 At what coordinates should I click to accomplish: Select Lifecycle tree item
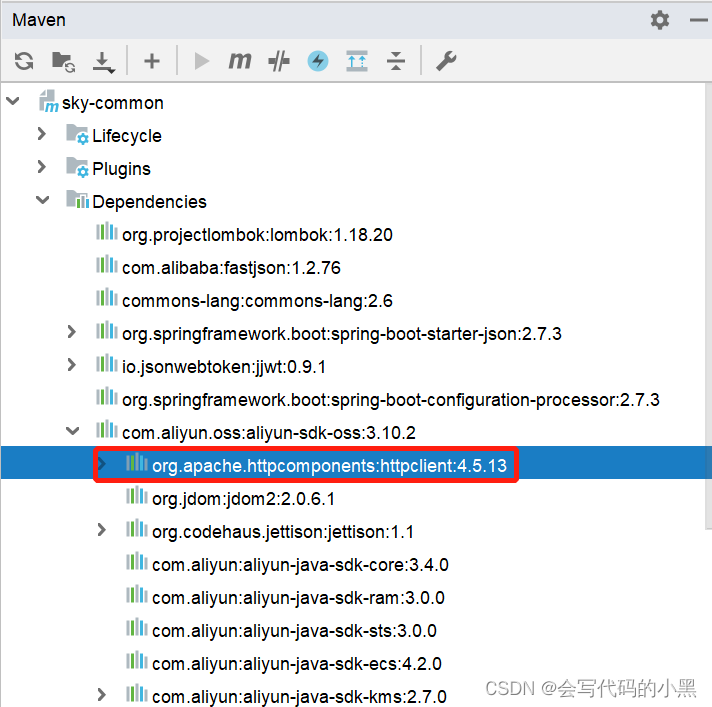[x=127, y=136]
